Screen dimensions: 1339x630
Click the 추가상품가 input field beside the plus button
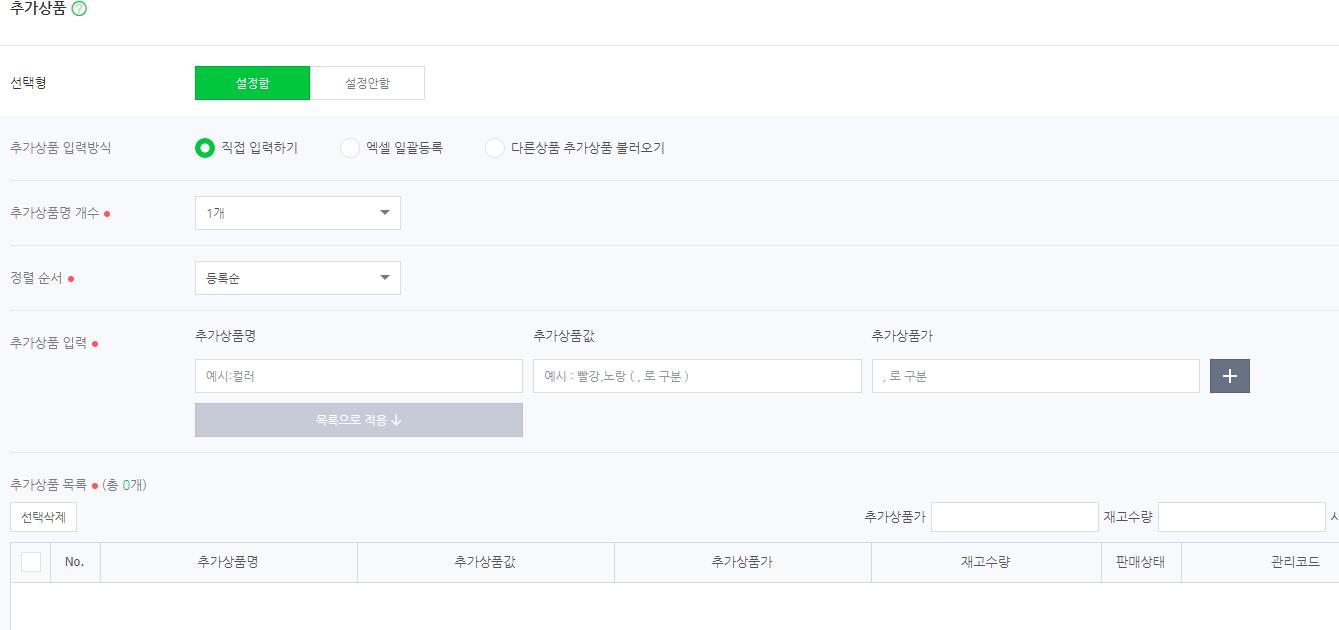tap(1036, 376)
